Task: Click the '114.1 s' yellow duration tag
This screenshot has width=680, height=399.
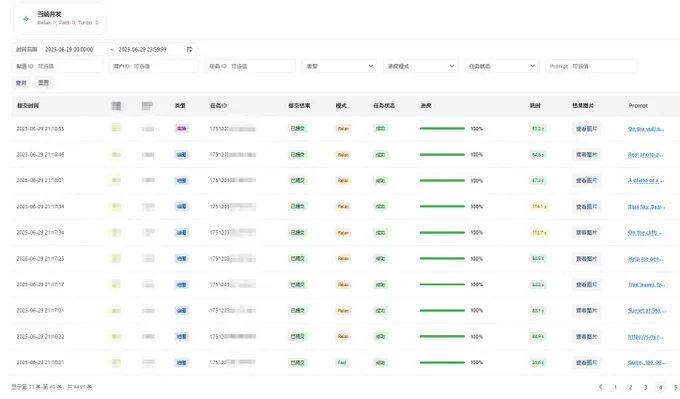Action: tap(539, 207)
